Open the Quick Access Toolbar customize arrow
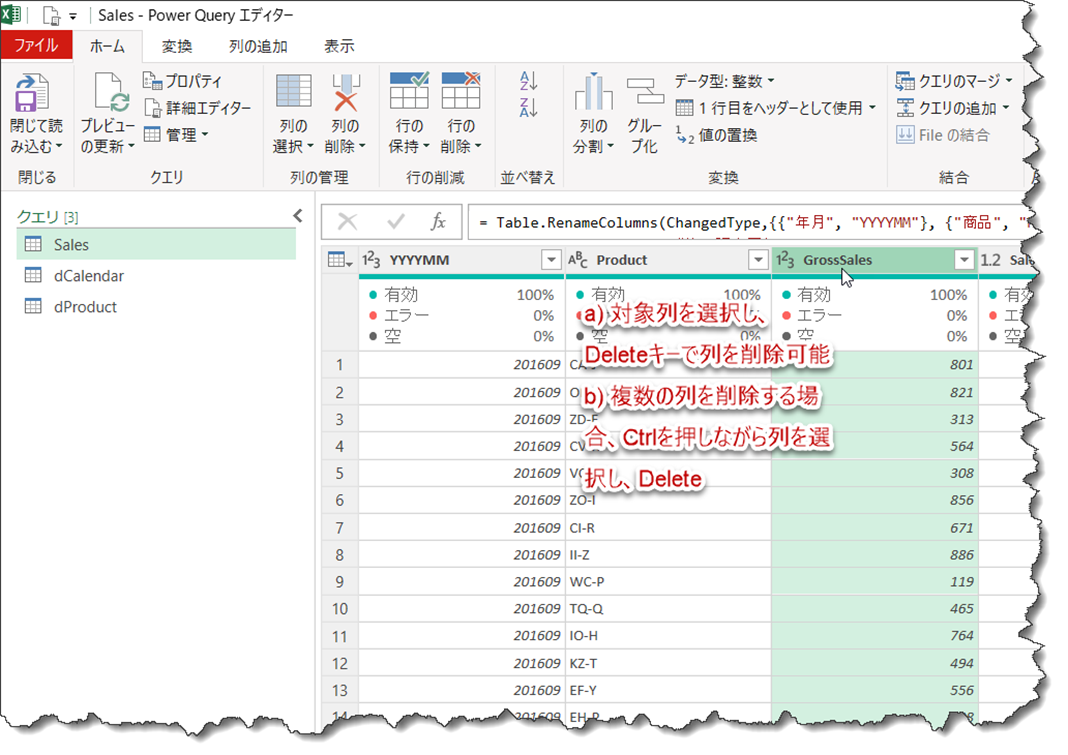This screenshot has width=1068, height=755. pyautogui.click(x=73, y=16)
